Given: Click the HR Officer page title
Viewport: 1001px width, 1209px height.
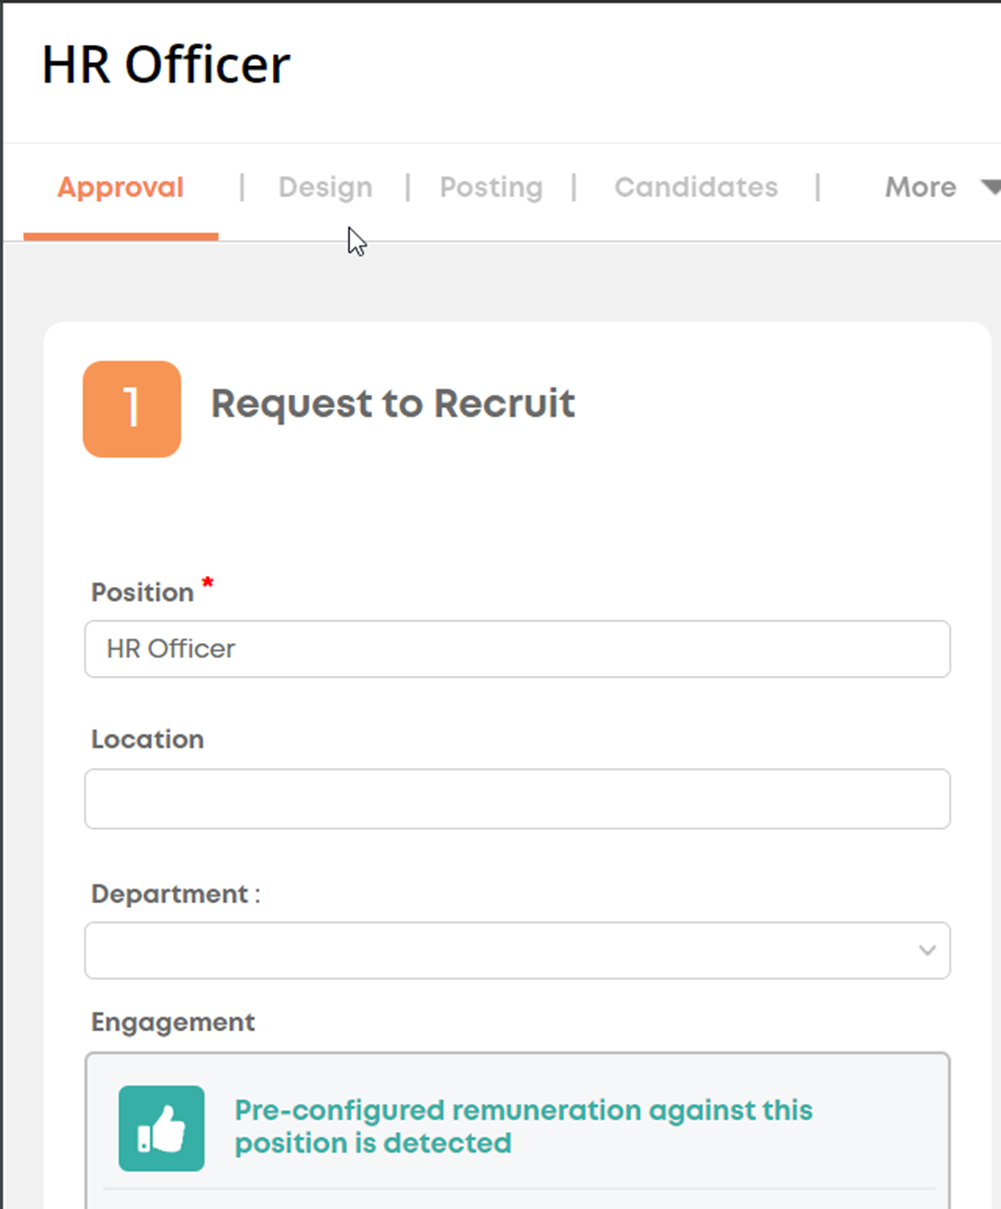Looking at the screenshot, I should 166,65.
